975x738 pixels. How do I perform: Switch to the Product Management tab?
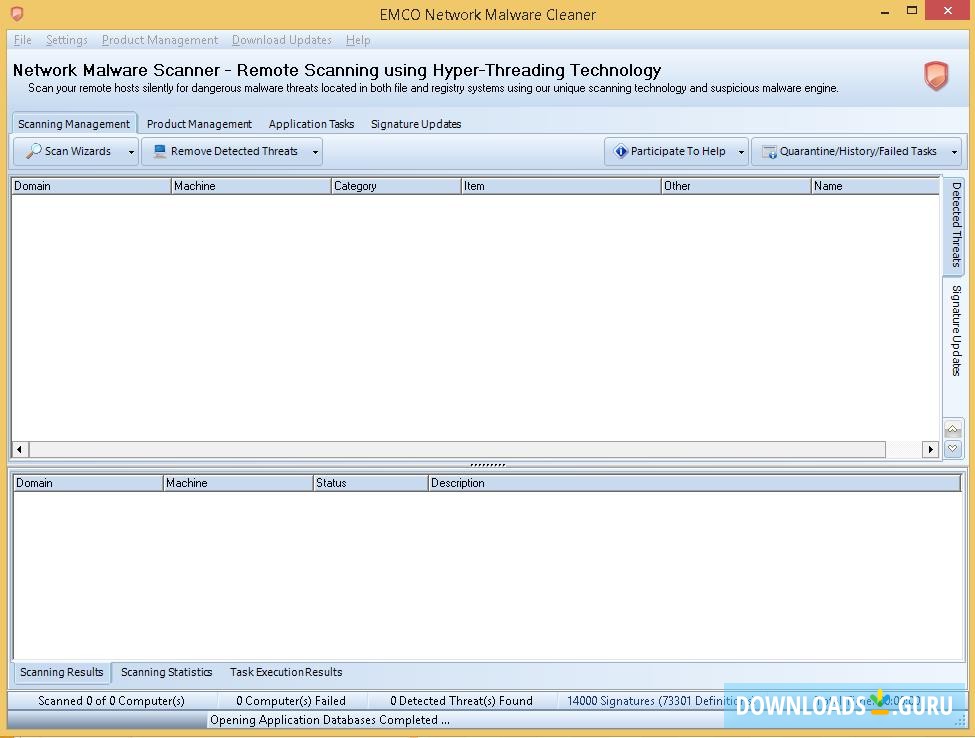tap(199, 124)
